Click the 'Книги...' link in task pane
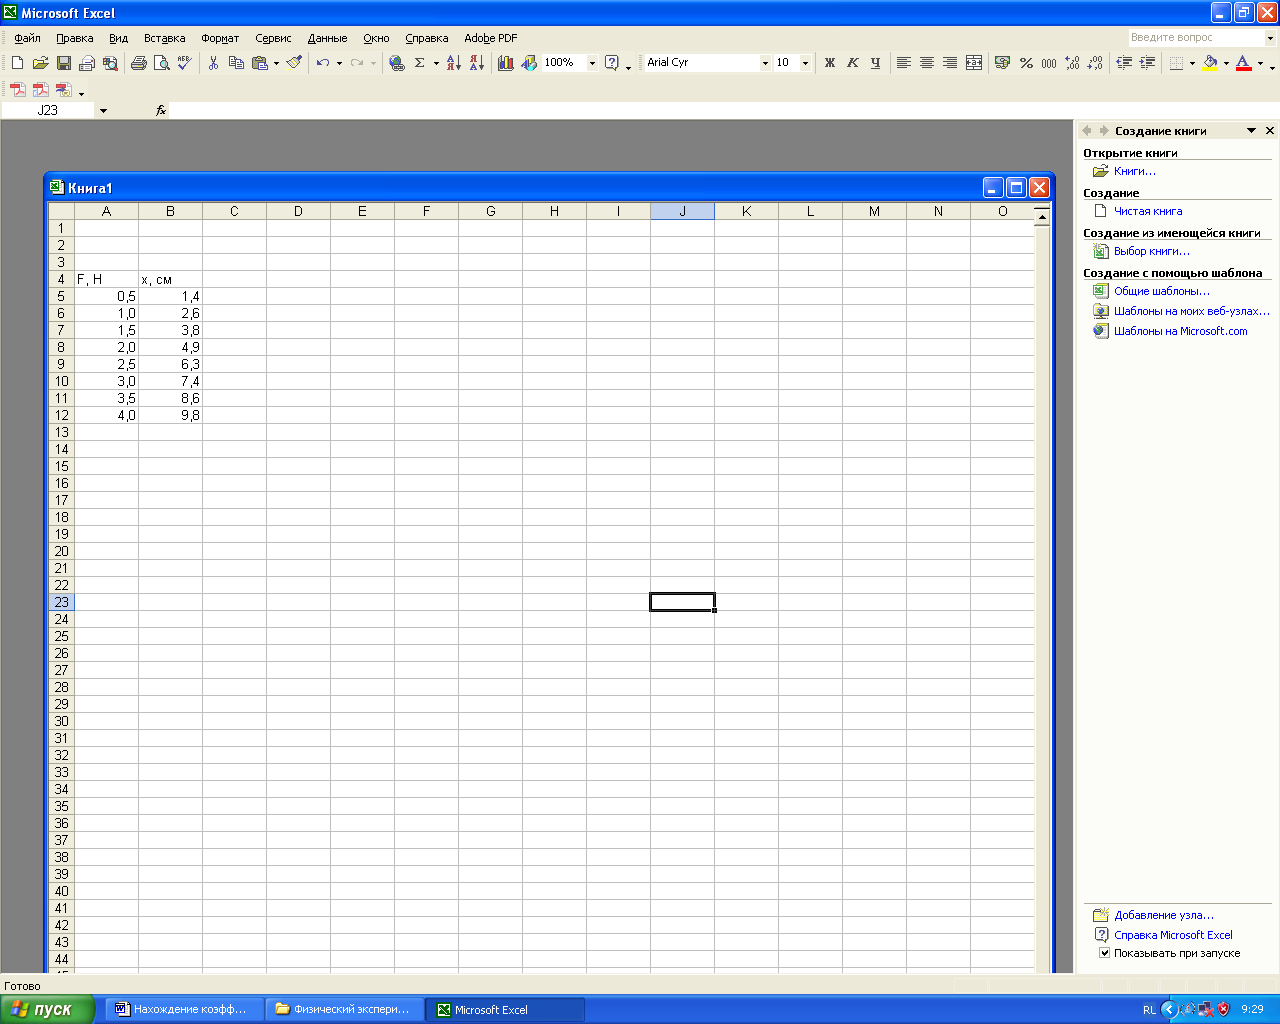Viewport: 1280px width, 1024px height. tap(1135, 171)
